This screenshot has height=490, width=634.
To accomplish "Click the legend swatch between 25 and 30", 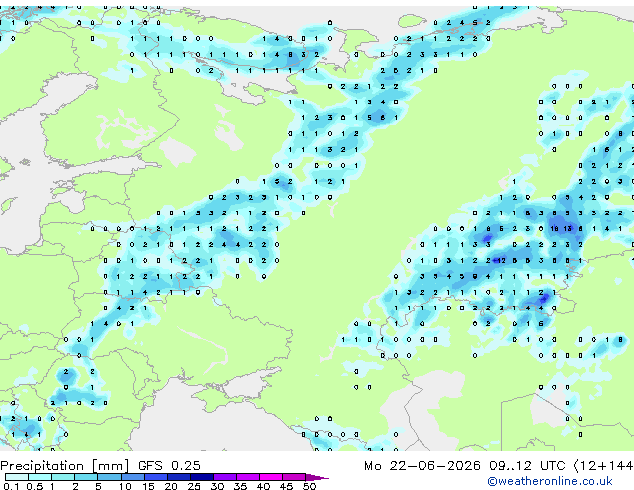I will [202, 477].
